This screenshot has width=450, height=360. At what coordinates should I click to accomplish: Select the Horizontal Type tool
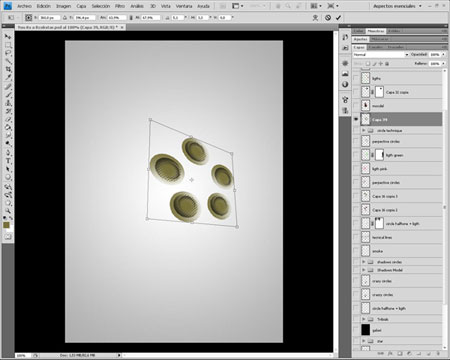[8, 161]
